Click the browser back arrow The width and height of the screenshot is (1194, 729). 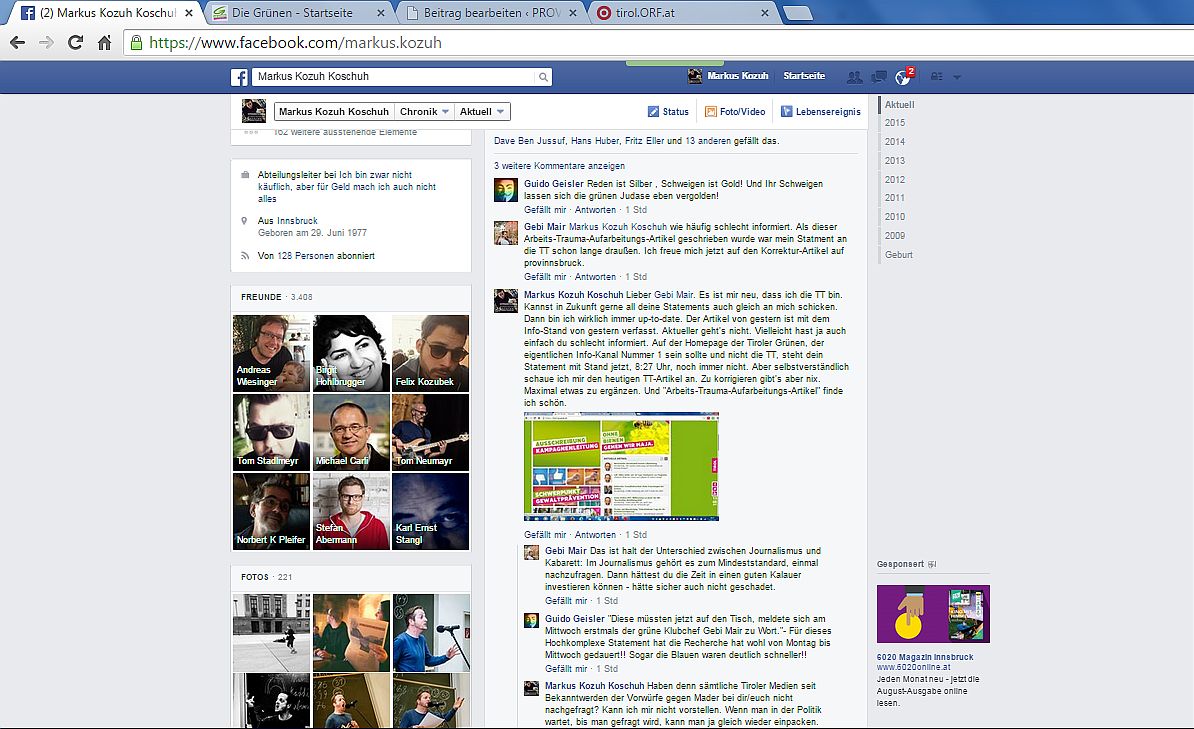point(18,43)
